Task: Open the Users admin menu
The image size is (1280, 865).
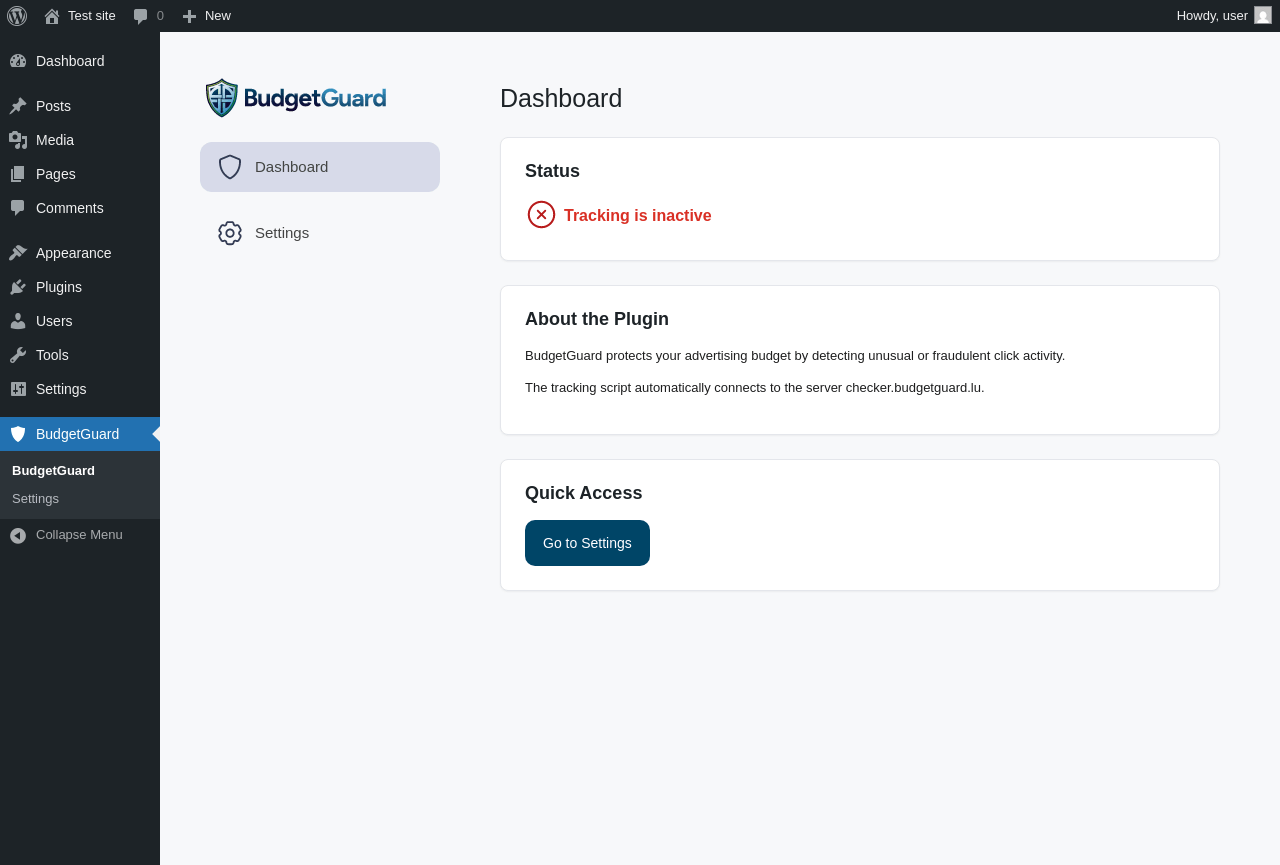Action: click(80, 321)
